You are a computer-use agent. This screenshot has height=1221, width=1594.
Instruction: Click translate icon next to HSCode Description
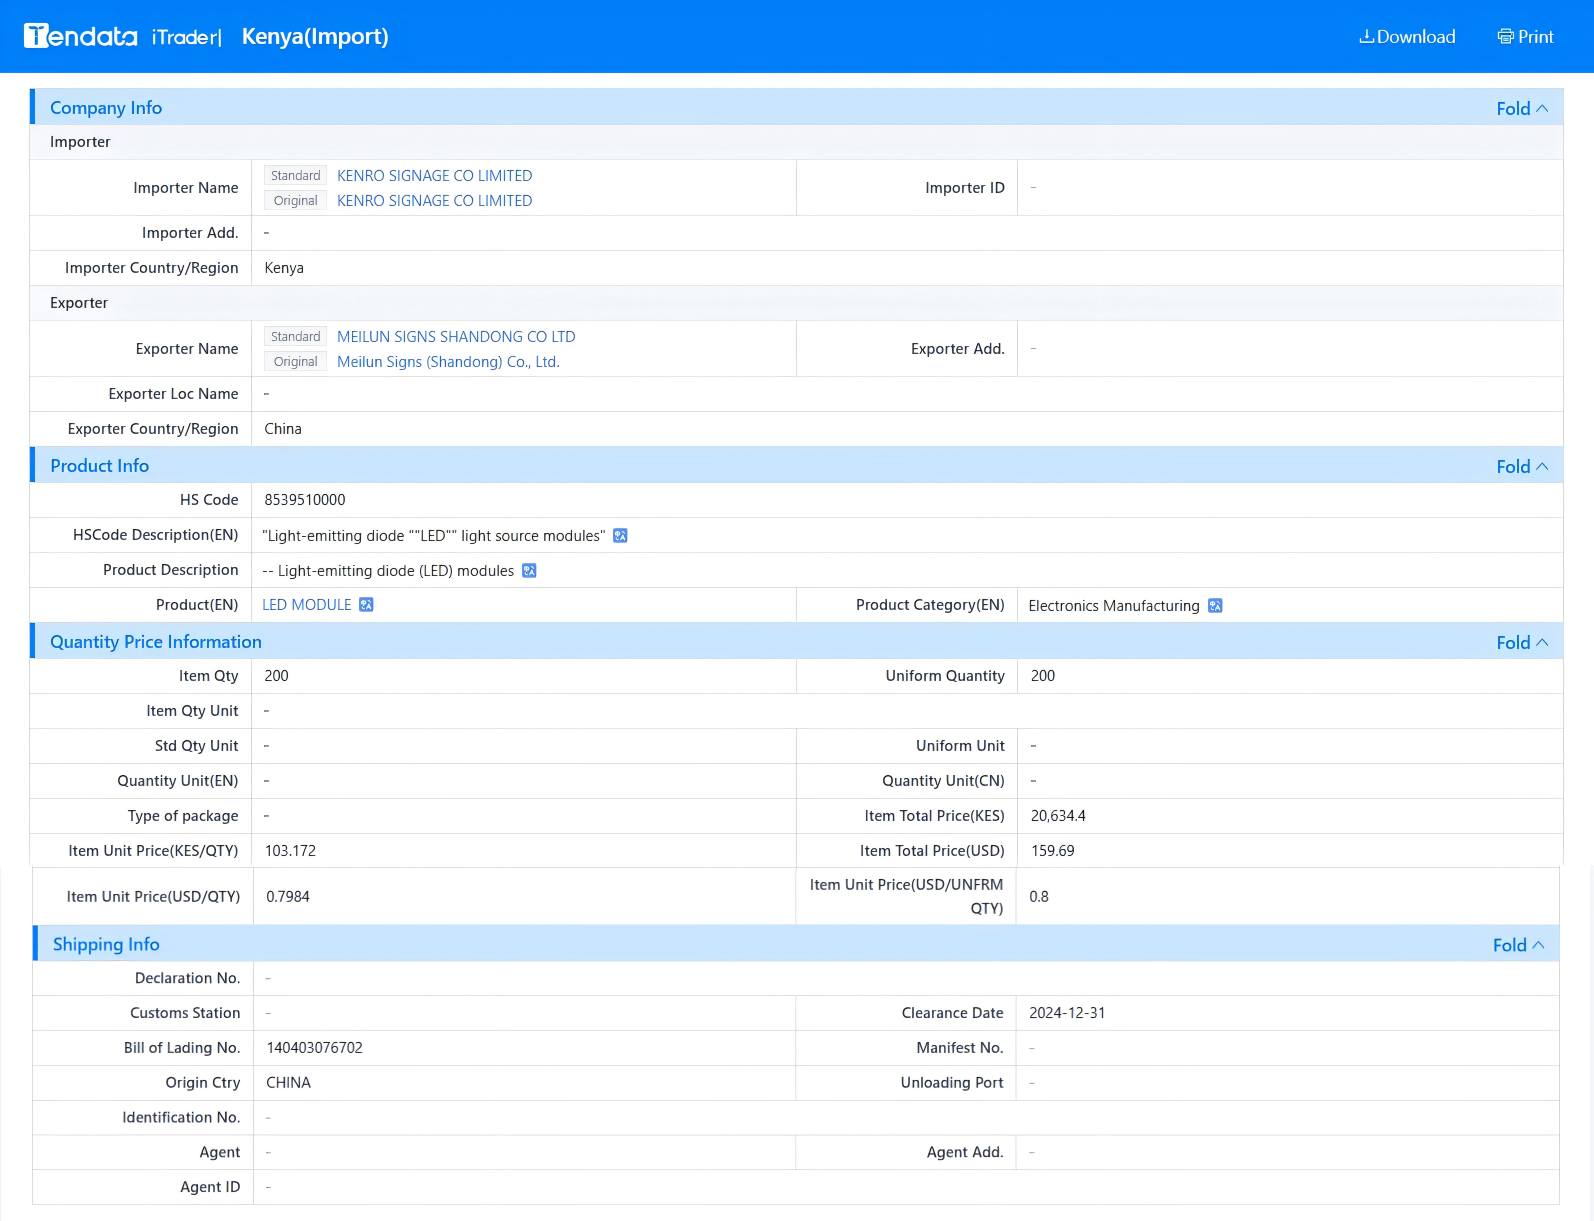point(620,536)
